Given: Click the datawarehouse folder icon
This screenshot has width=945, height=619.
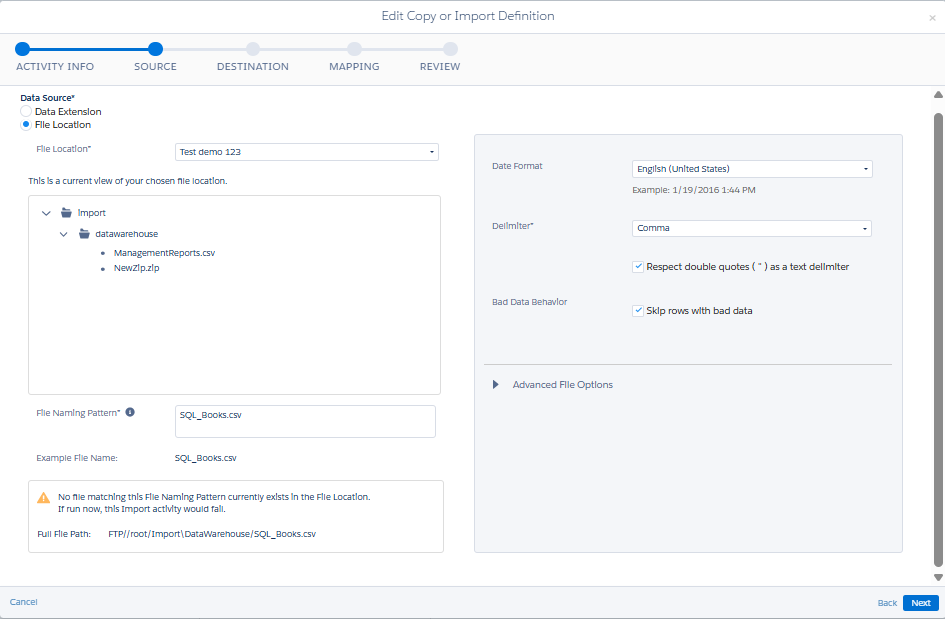Looking at the screenshot, I should pos(85,234).
